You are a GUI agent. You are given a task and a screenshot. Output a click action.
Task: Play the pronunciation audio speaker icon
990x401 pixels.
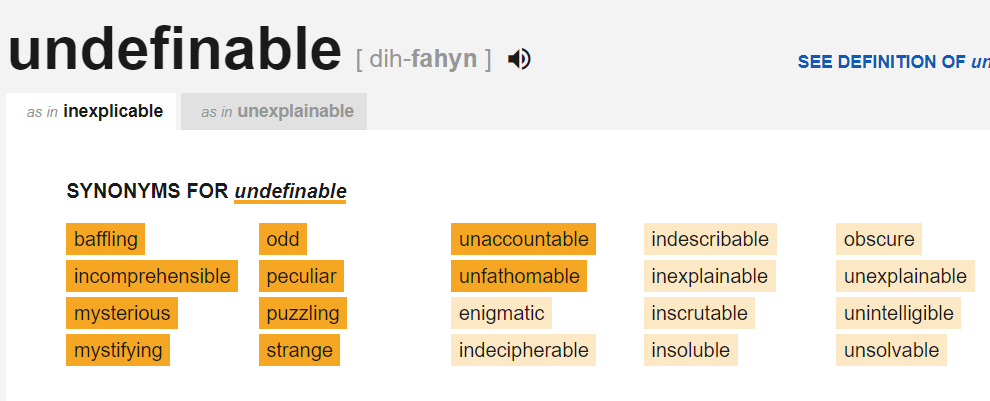[519, 60]
